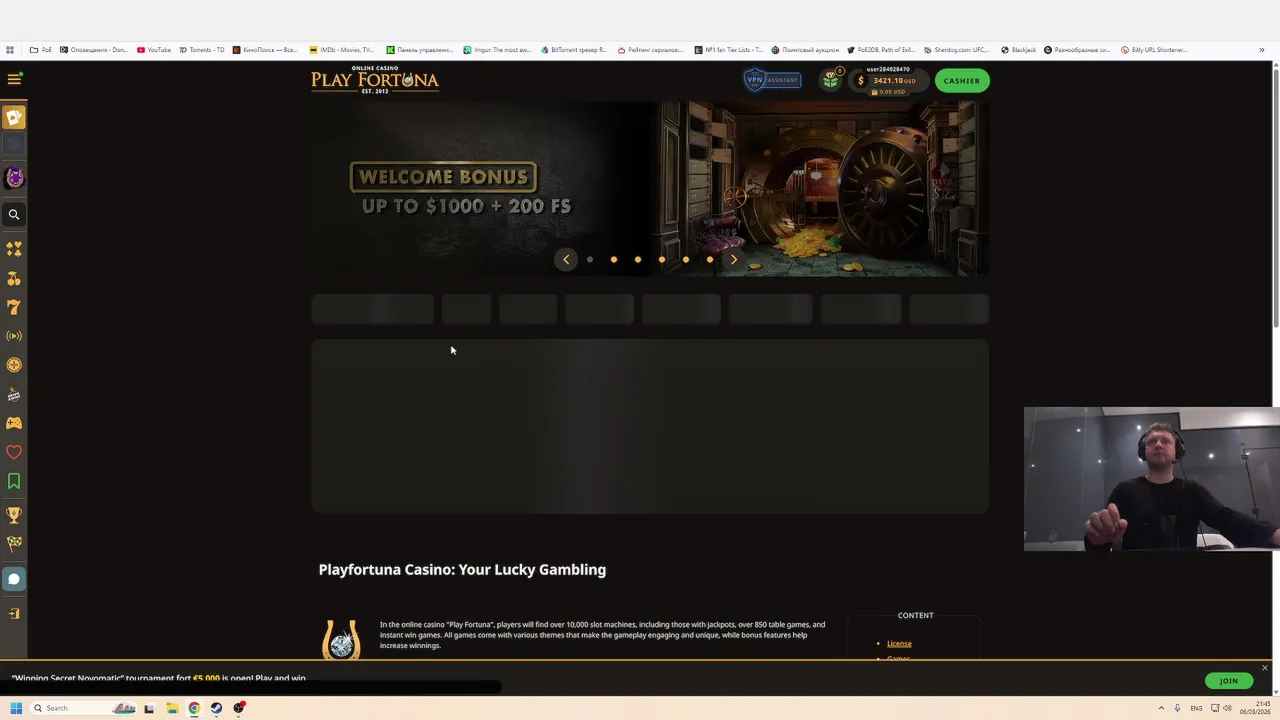Open the cherry slots icon
1280x720 pixels.
[x=14, y=279]
